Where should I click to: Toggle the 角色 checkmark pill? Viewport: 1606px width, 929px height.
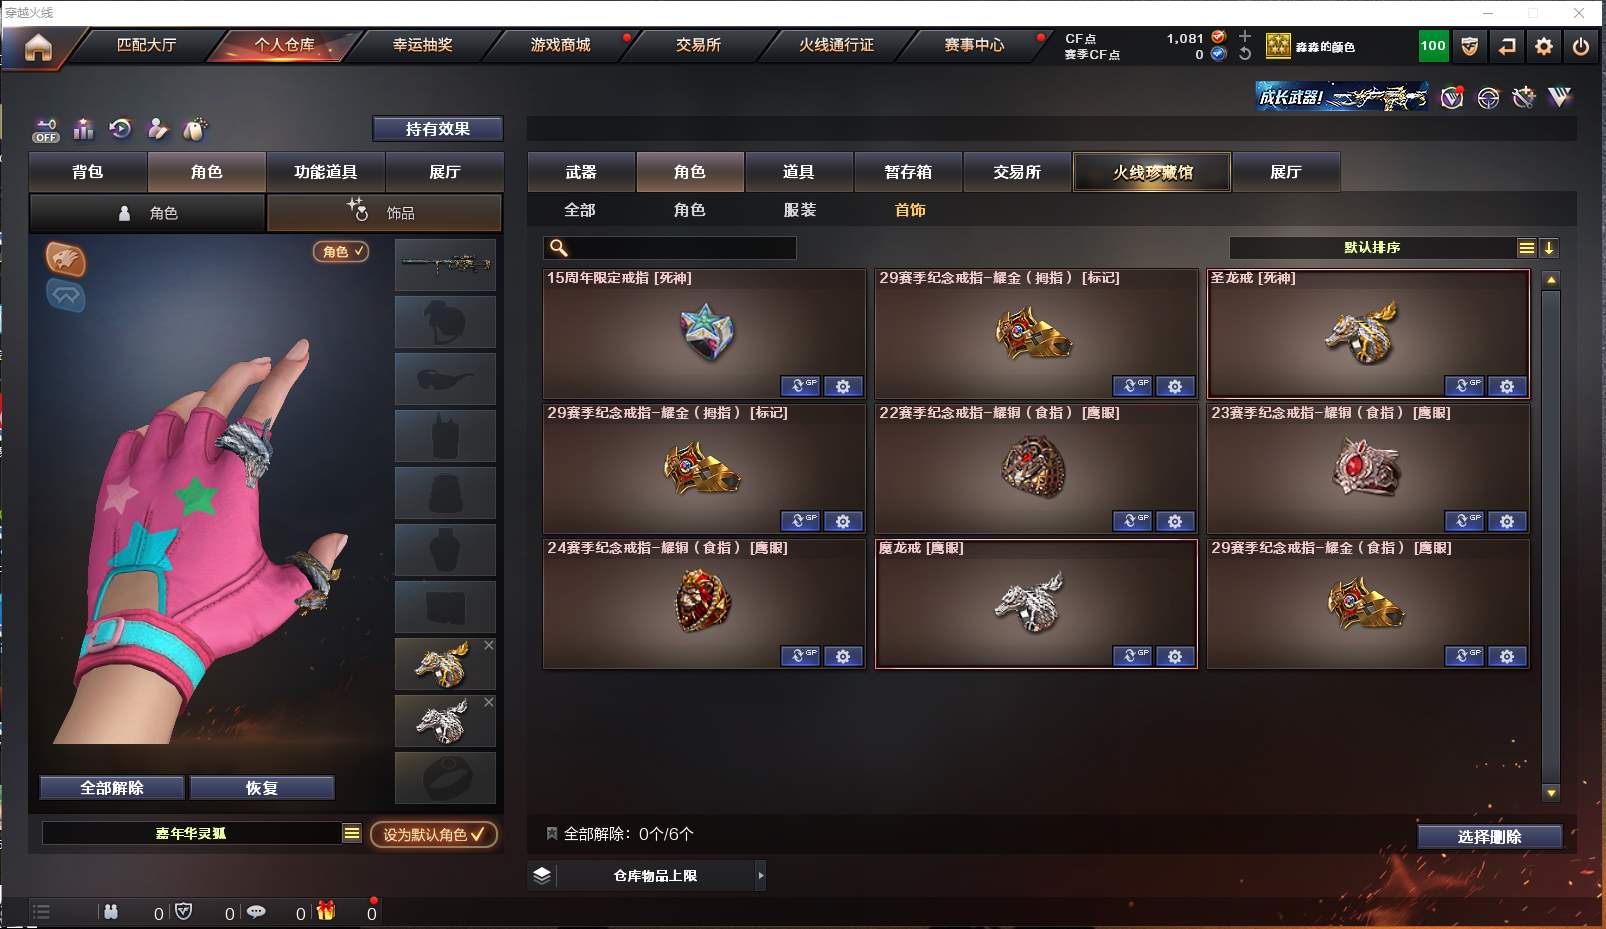pyautogui.click(x=341, y=252)
